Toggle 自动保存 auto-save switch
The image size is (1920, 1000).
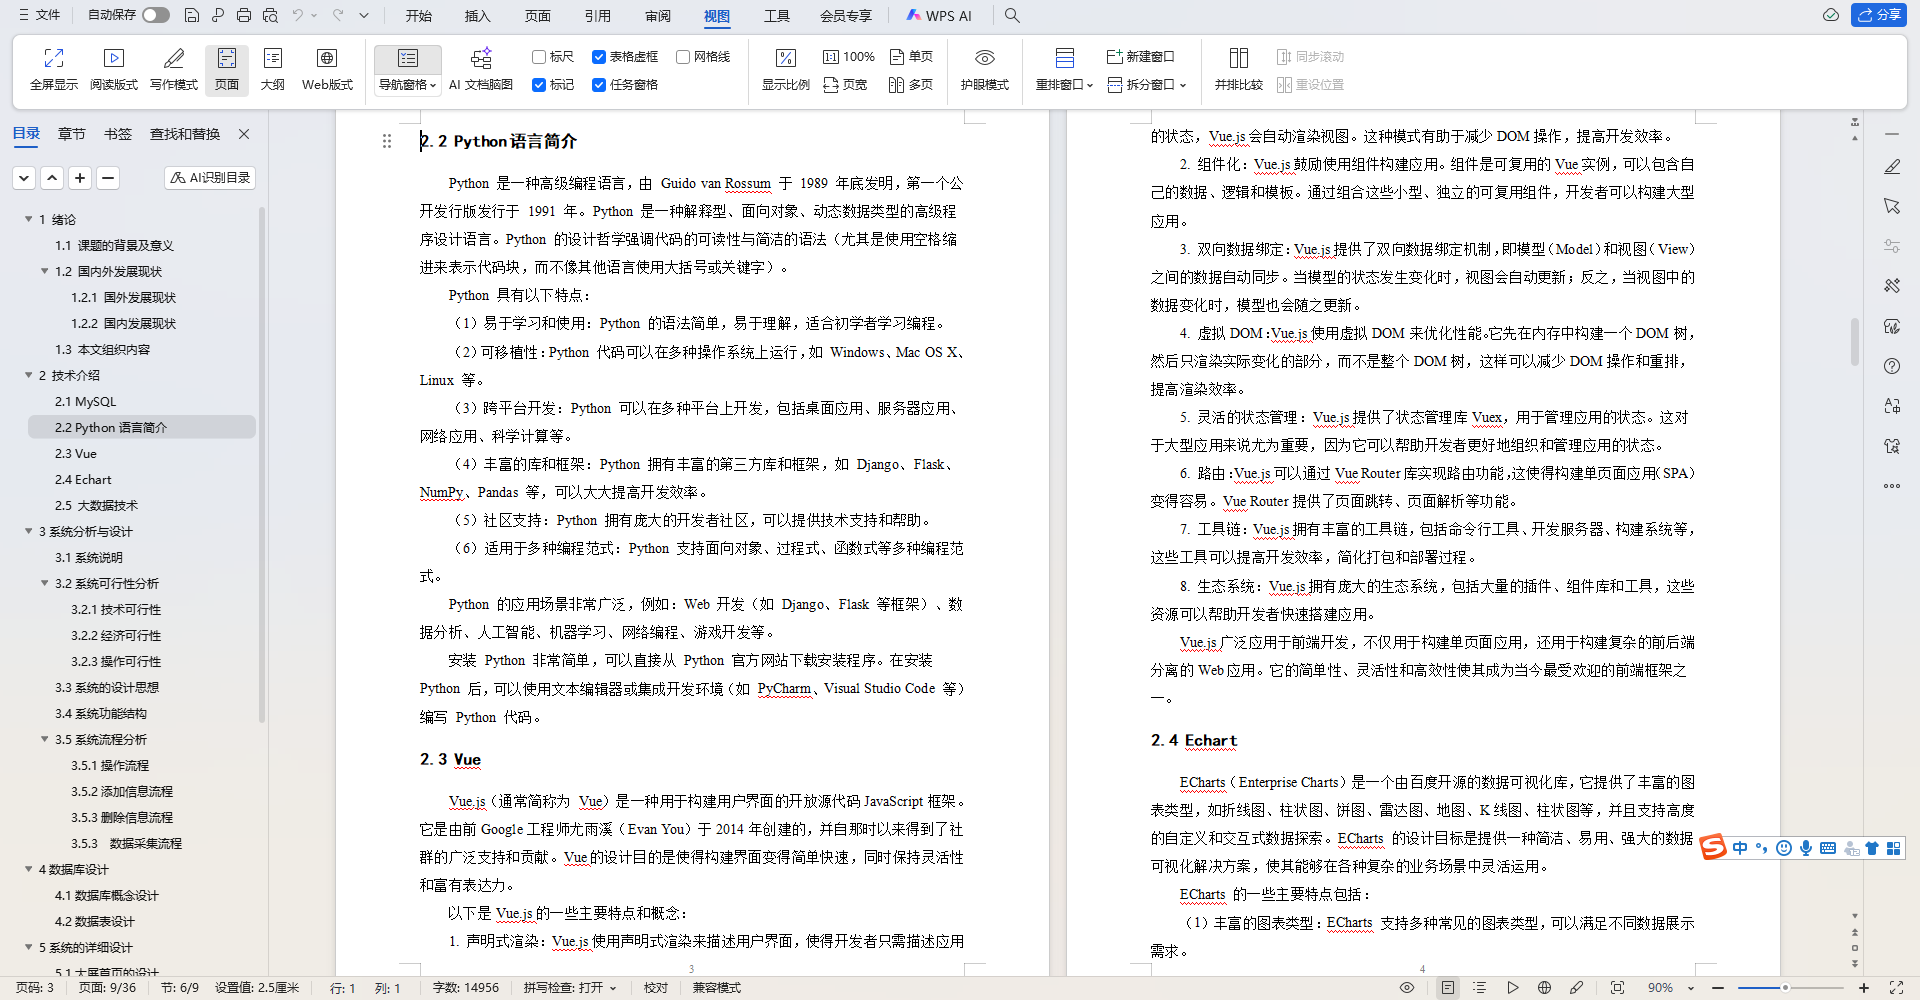pyautogui.click(x=155, y=15)
